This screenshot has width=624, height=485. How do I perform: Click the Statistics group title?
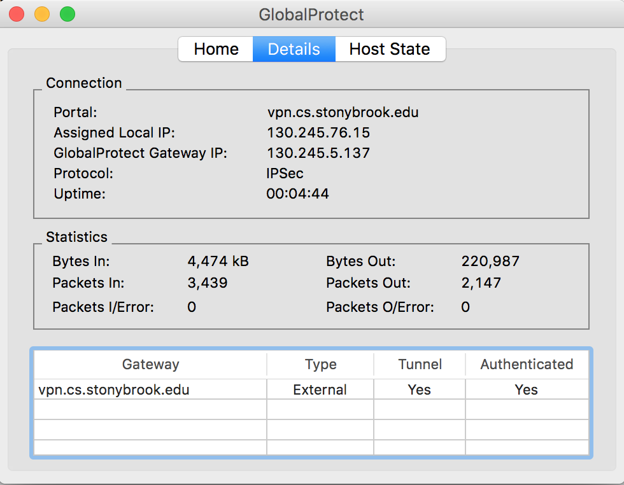coord(77,237)
